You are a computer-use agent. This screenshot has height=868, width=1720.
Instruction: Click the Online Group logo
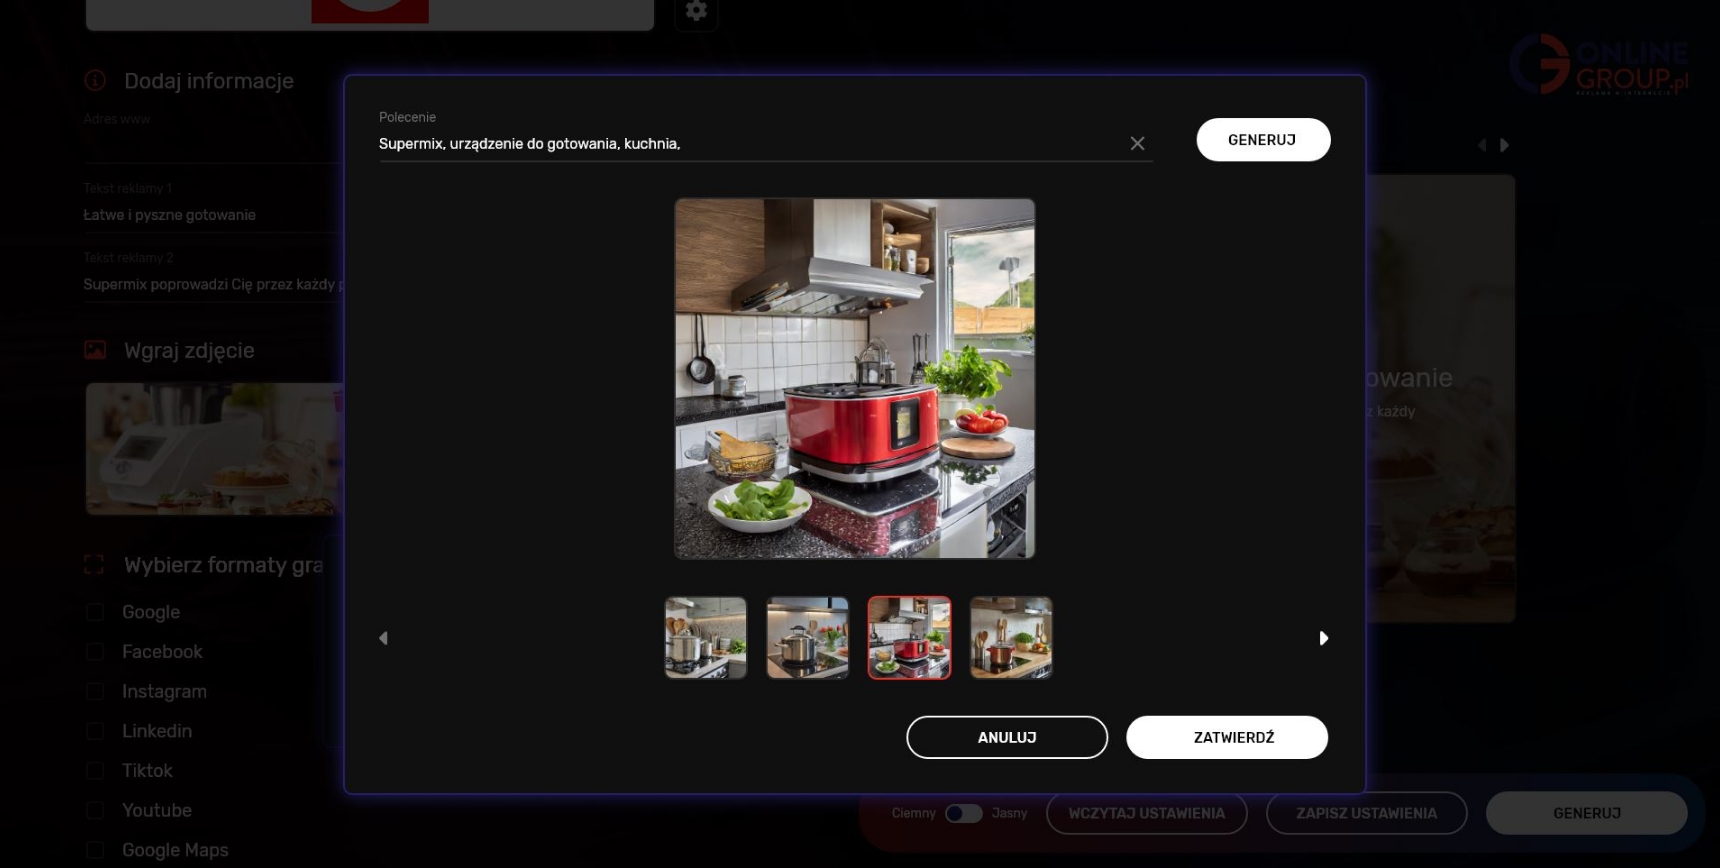1598,65
